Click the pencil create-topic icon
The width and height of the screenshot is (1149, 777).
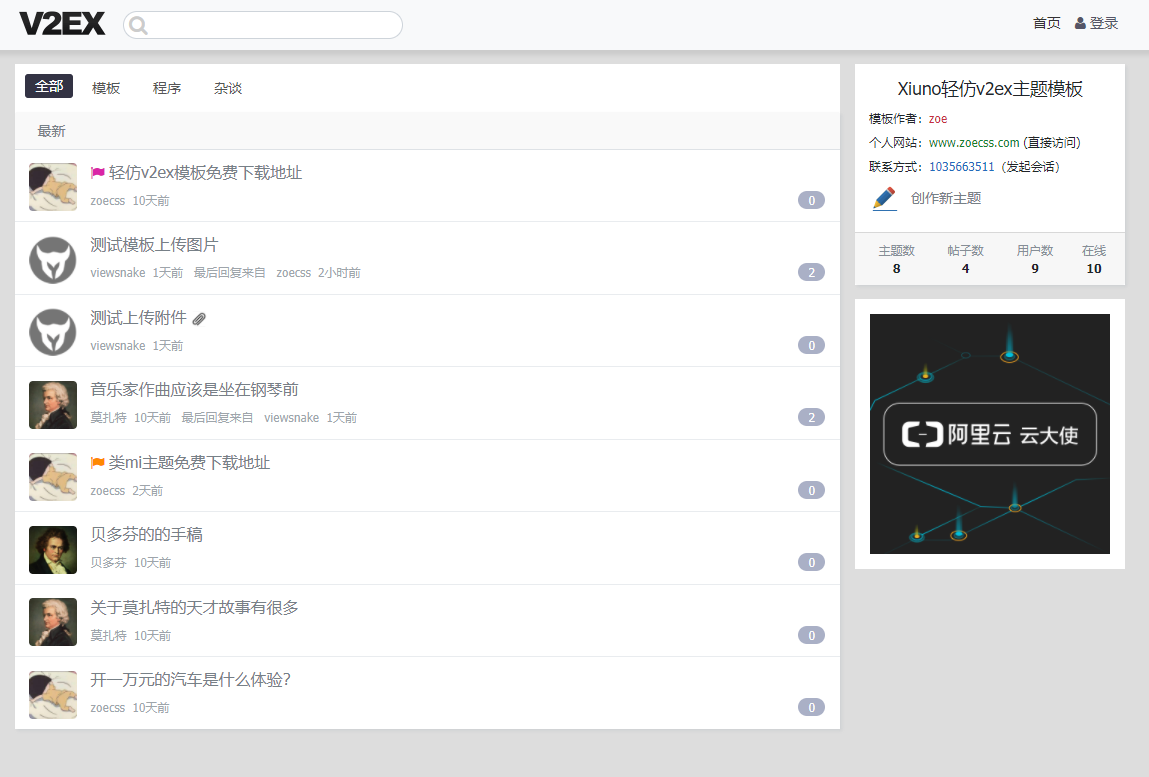884,199
